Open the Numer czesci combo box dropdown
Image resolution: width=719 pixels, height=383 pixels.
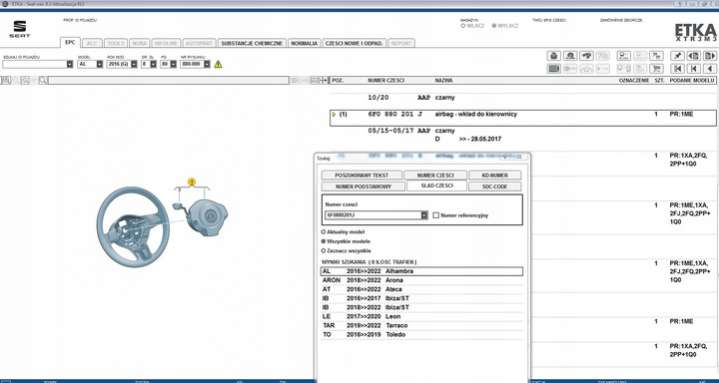point(424,215)
